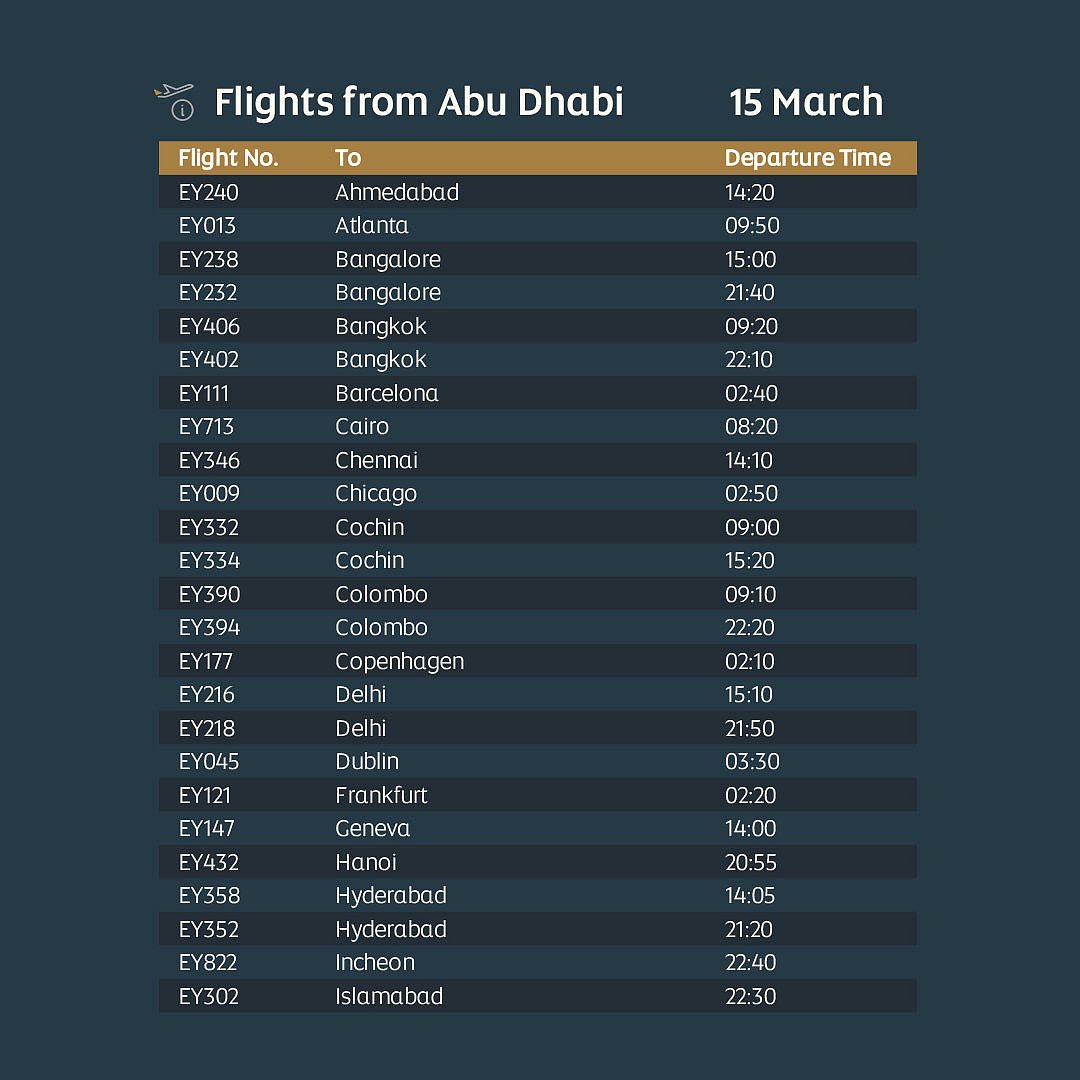Select flight number EY009

[x=209, y=493]
